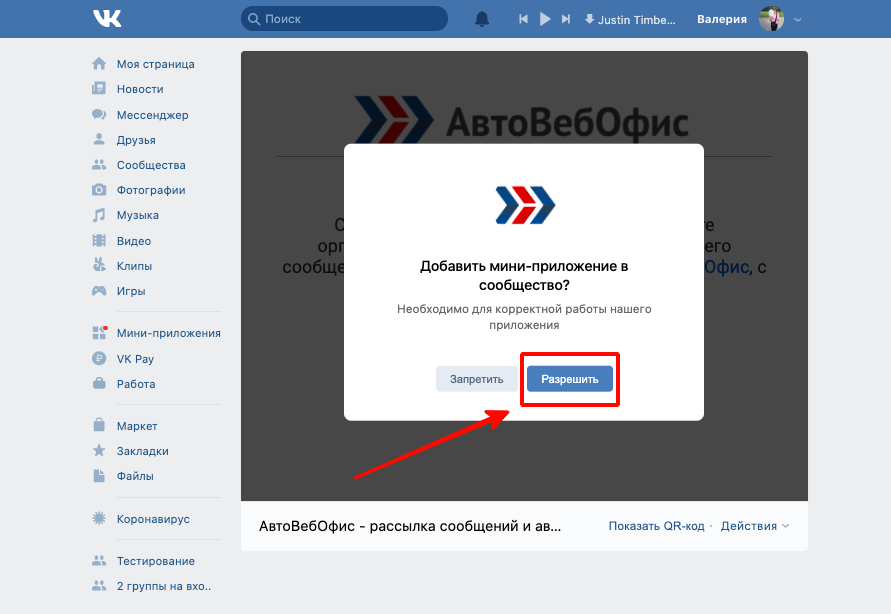Viewport: 891px width, 614px height.
Task: Go to Новости feed
Action: coord(140,89)
